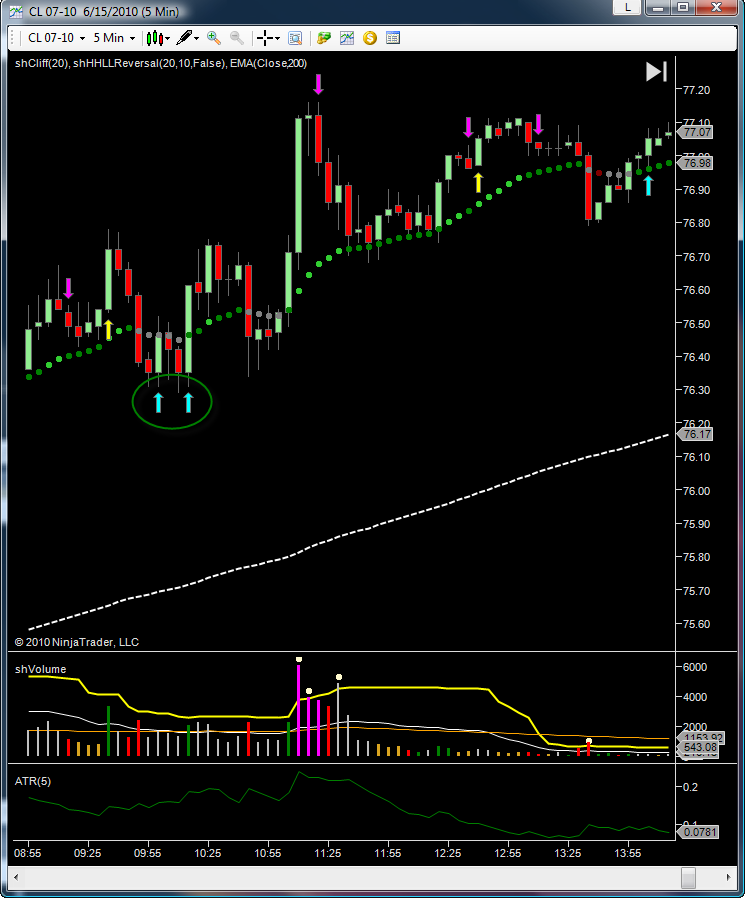Click the indicator label shCliff(20), shHHLLReversal, EMA

161,63
